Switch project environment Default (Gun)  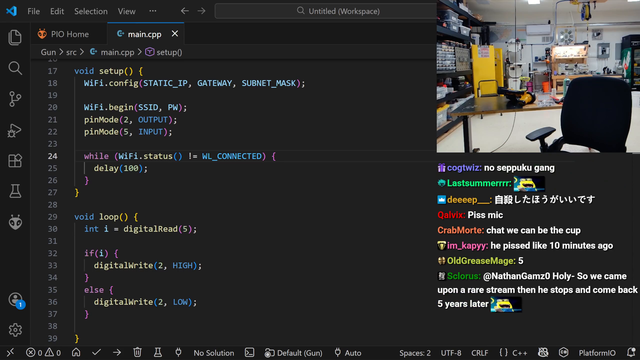pos(293,353)
